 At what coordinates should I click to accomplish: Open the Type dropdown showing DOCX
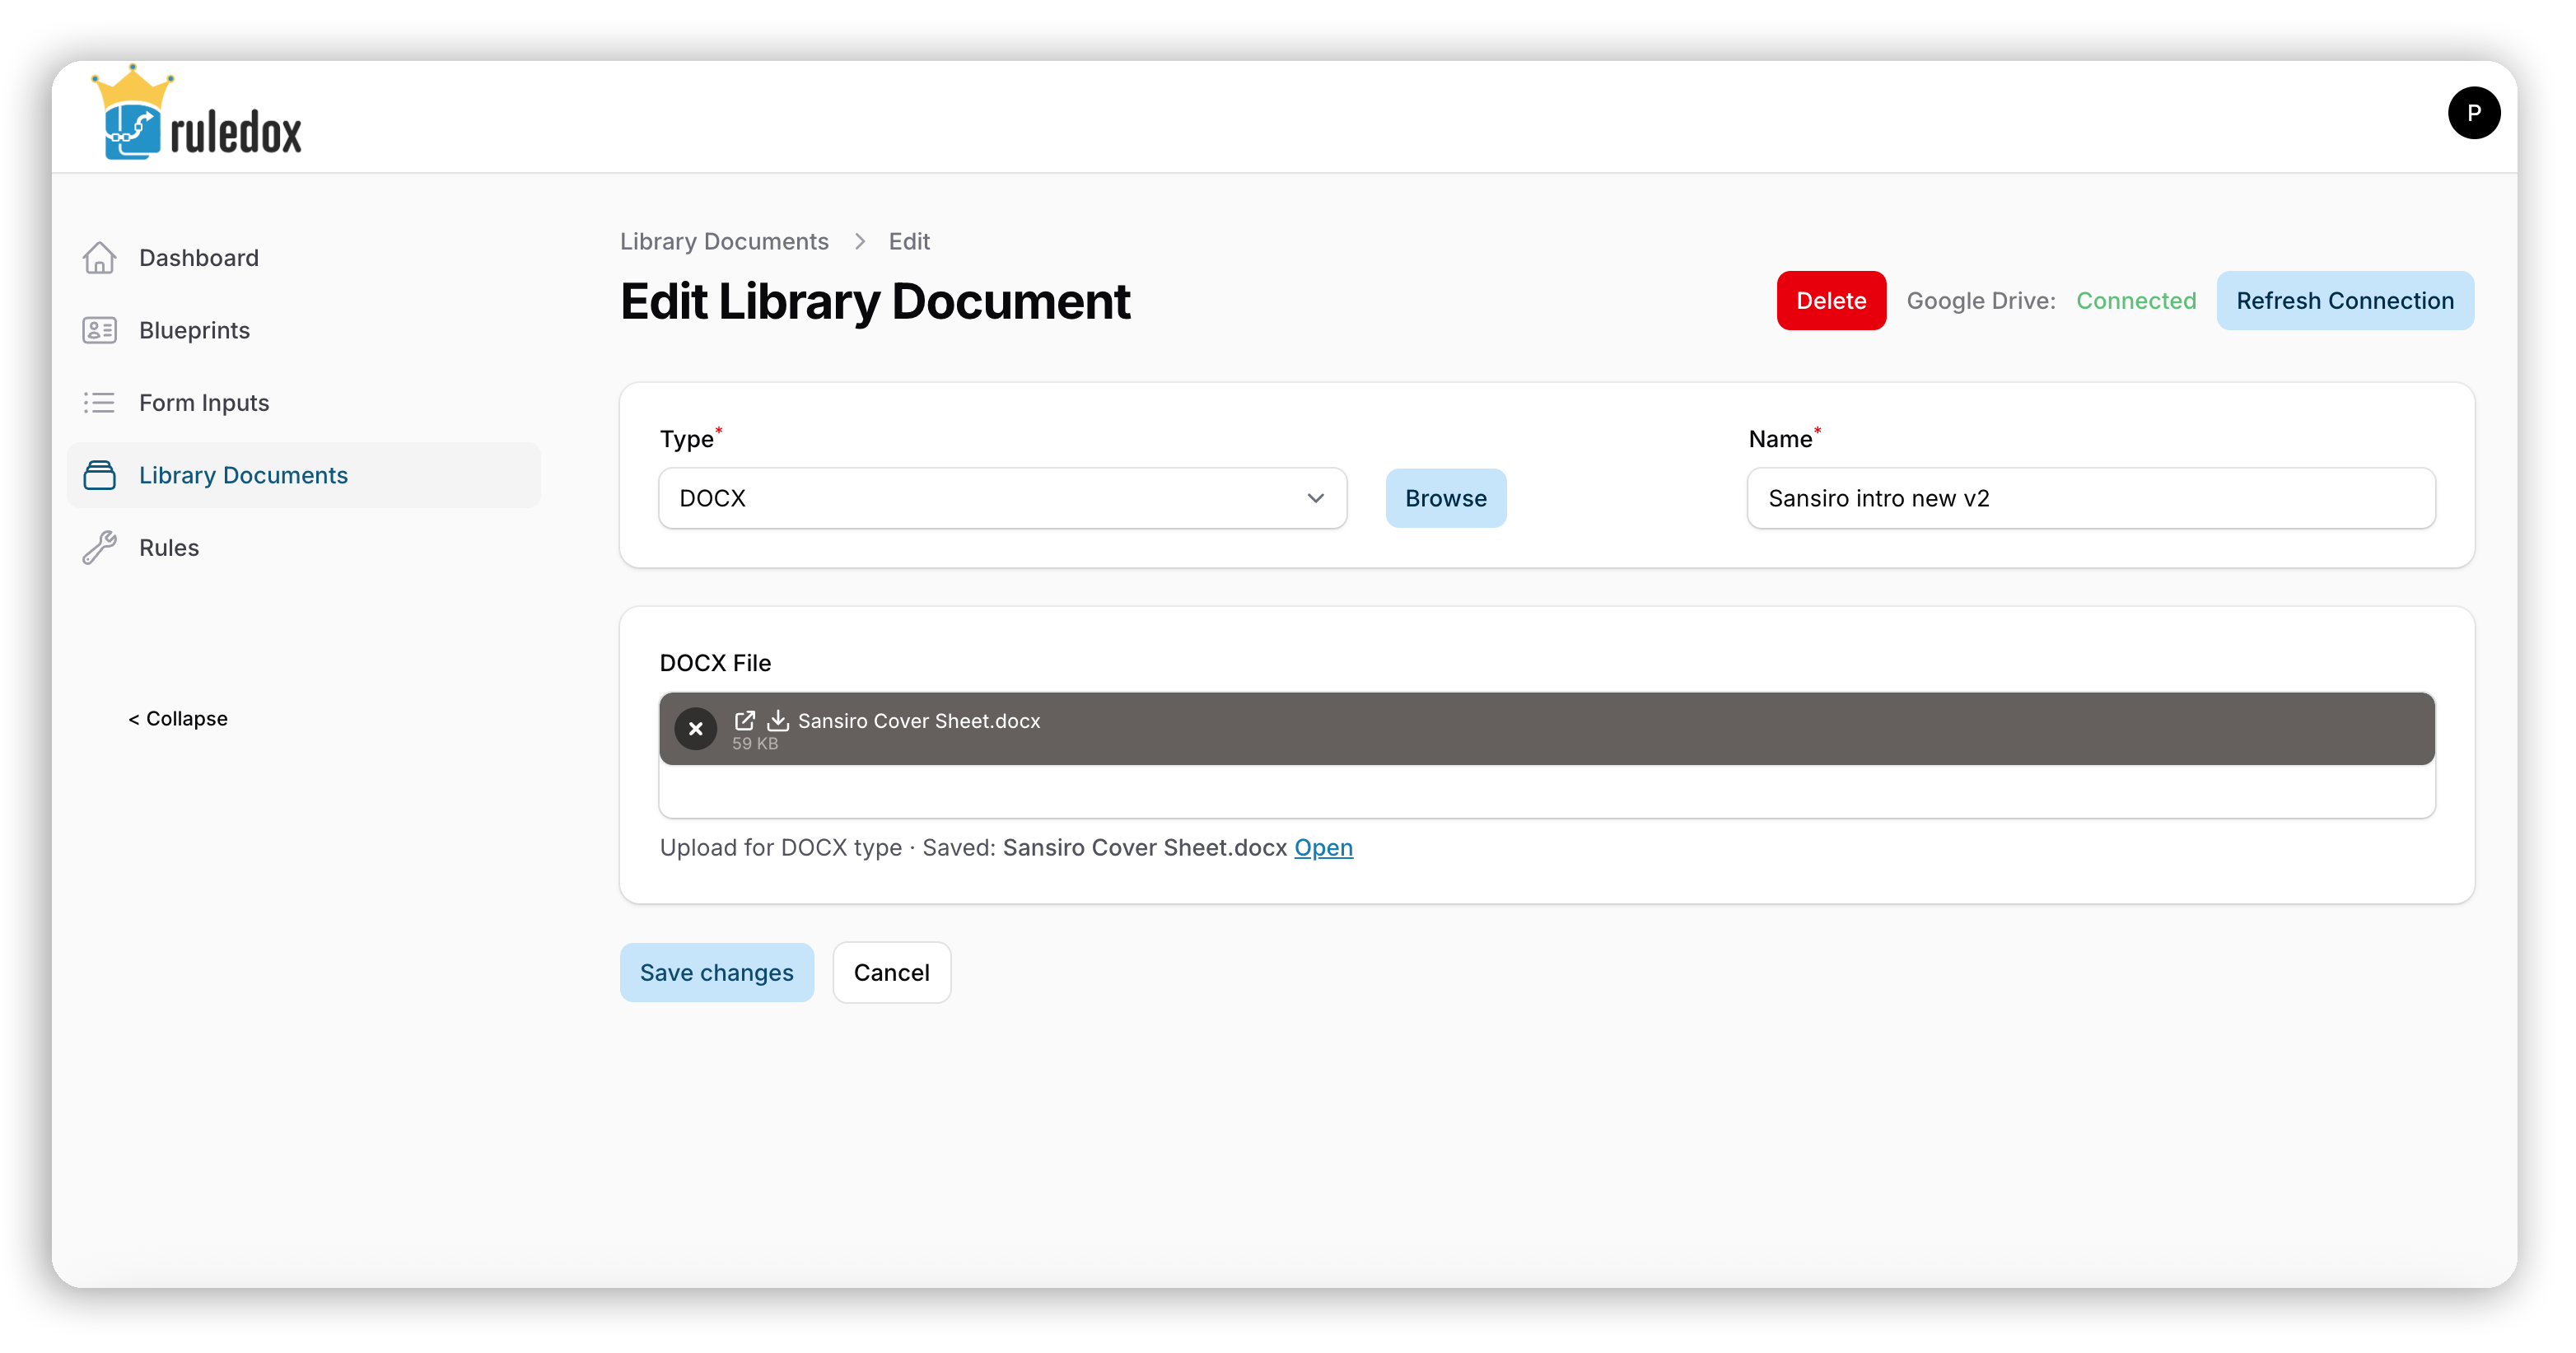tap(1002, 498)
